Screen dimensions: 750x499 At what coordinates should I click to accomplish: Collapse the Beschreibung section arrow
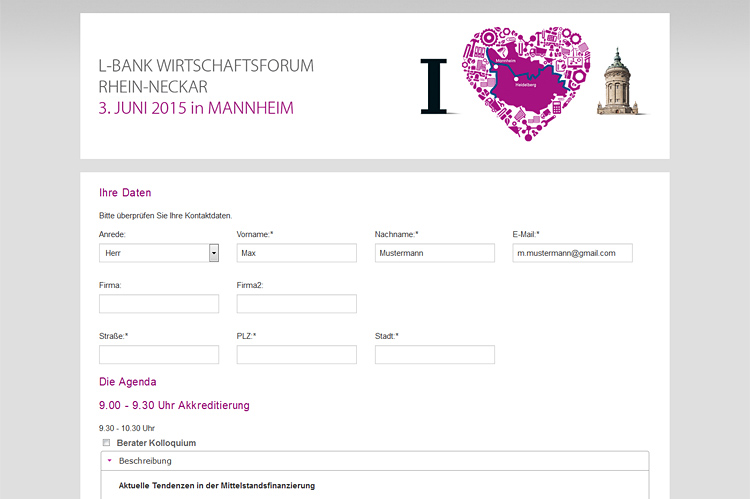110,461
